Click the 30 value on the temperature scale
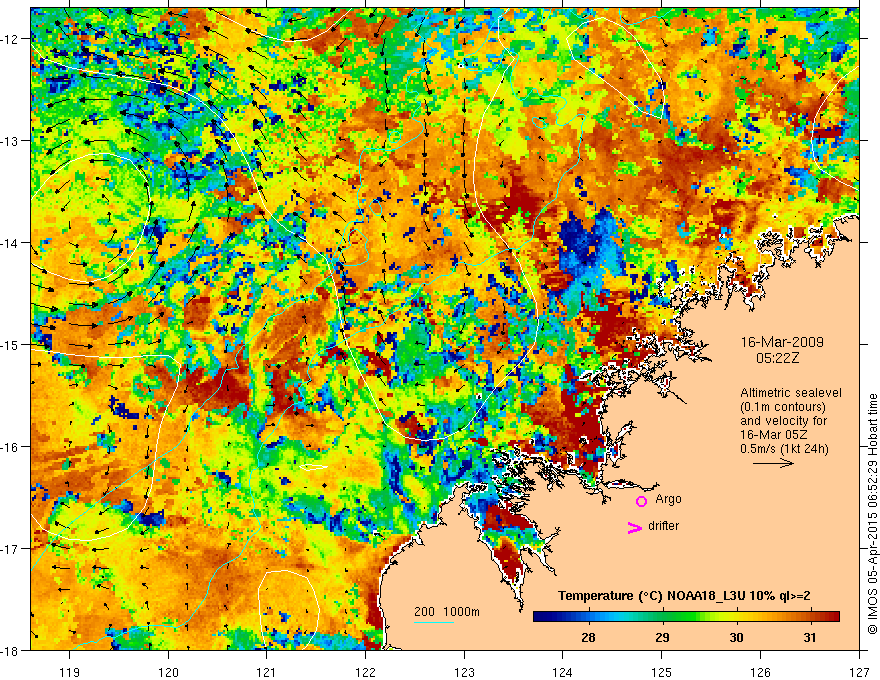880x680 pixels. (736, 638)
